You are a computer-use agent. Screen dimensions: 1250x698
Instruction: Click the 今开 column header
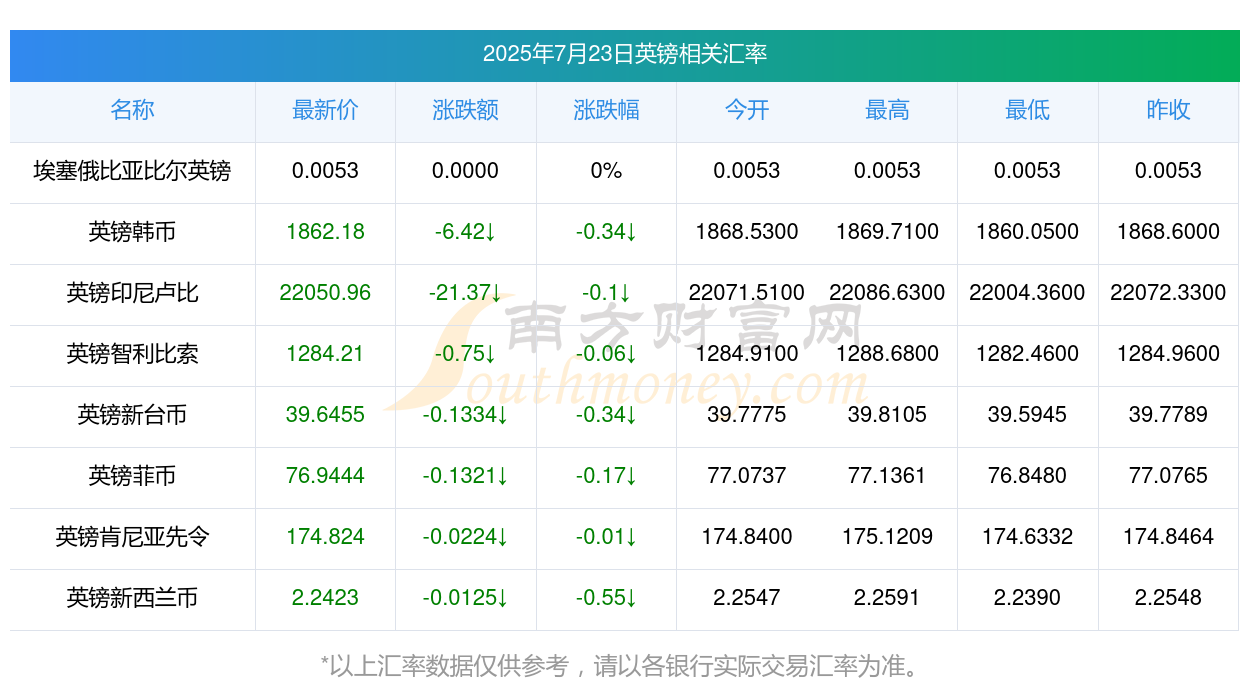tap(746, 110)
